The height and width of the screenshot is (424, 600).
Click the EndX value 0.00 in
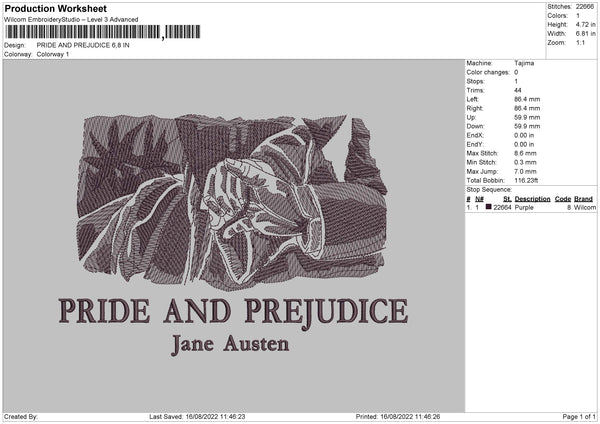[x=524, y=135]
